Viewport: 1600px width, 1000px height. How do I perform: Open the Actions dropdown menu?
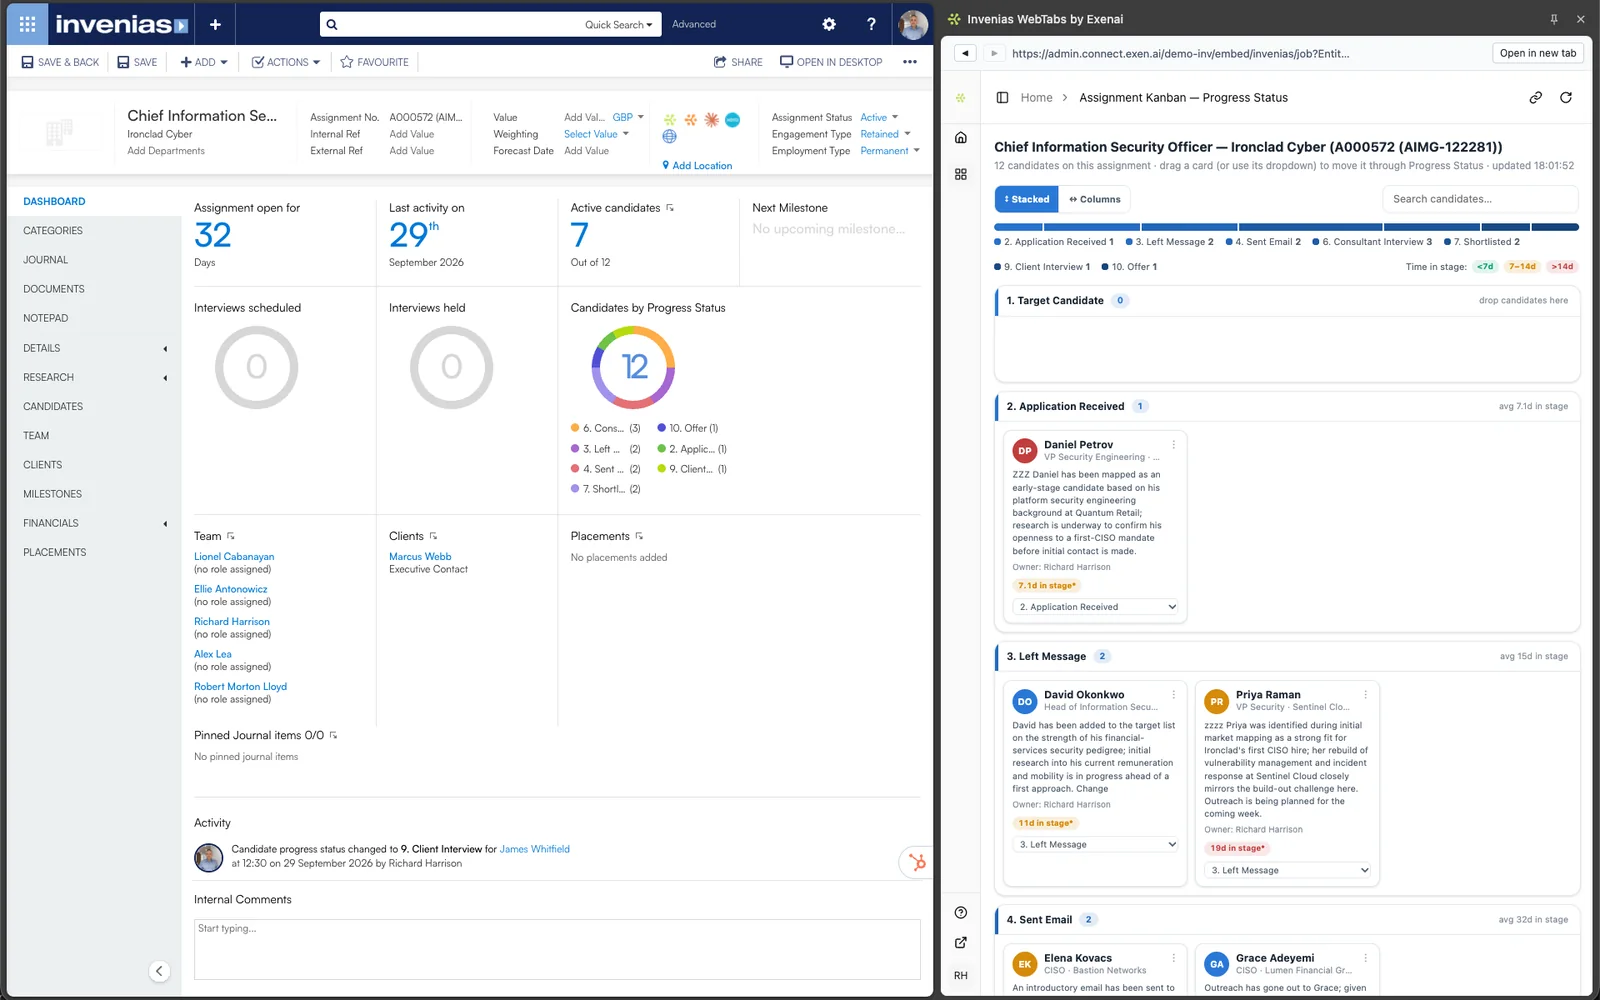(x=286, y=62)
